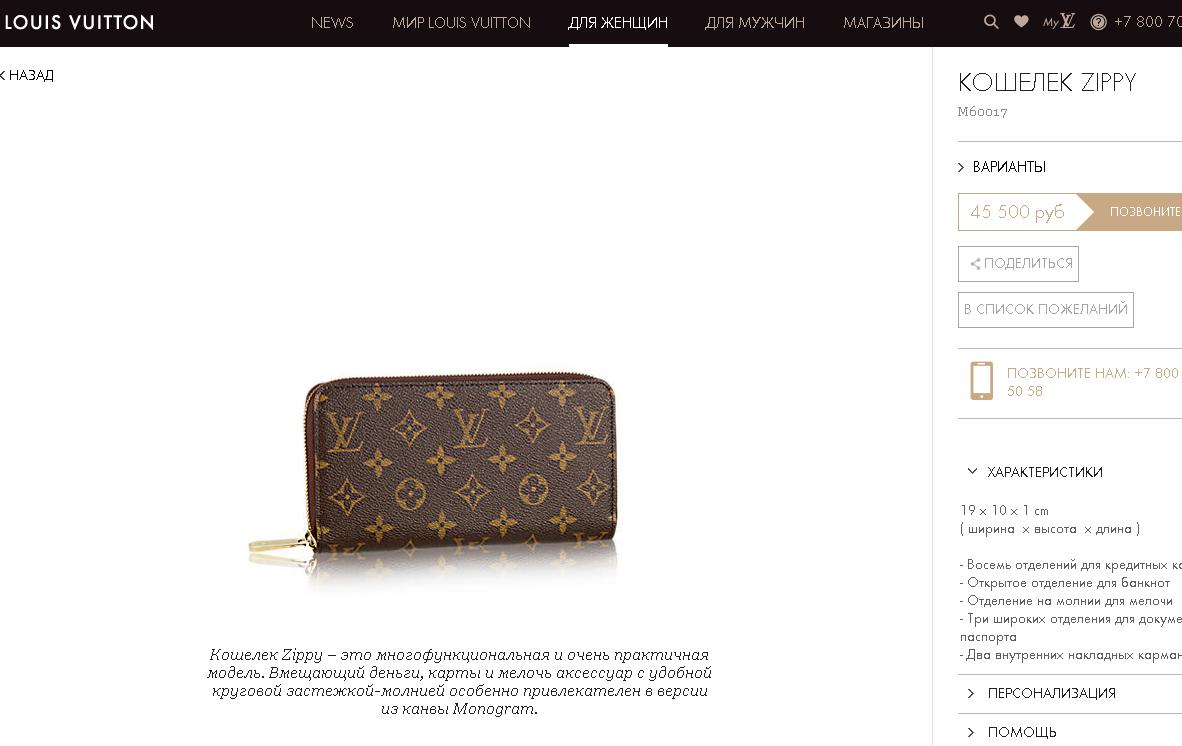Select the Для женщин menu tab
The width and height of the screenshot is (1182, 746).
point(617,23)
